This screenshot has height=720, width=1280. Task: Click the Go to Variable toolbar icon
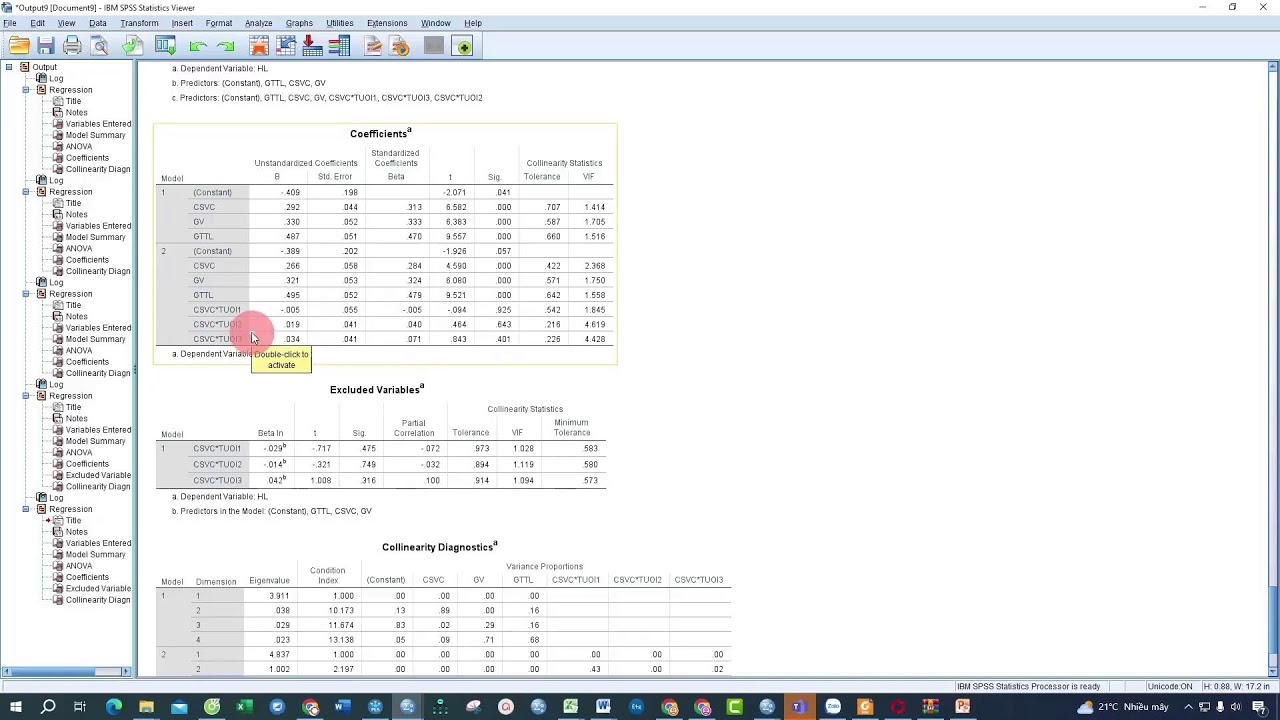tap(312, 46)
